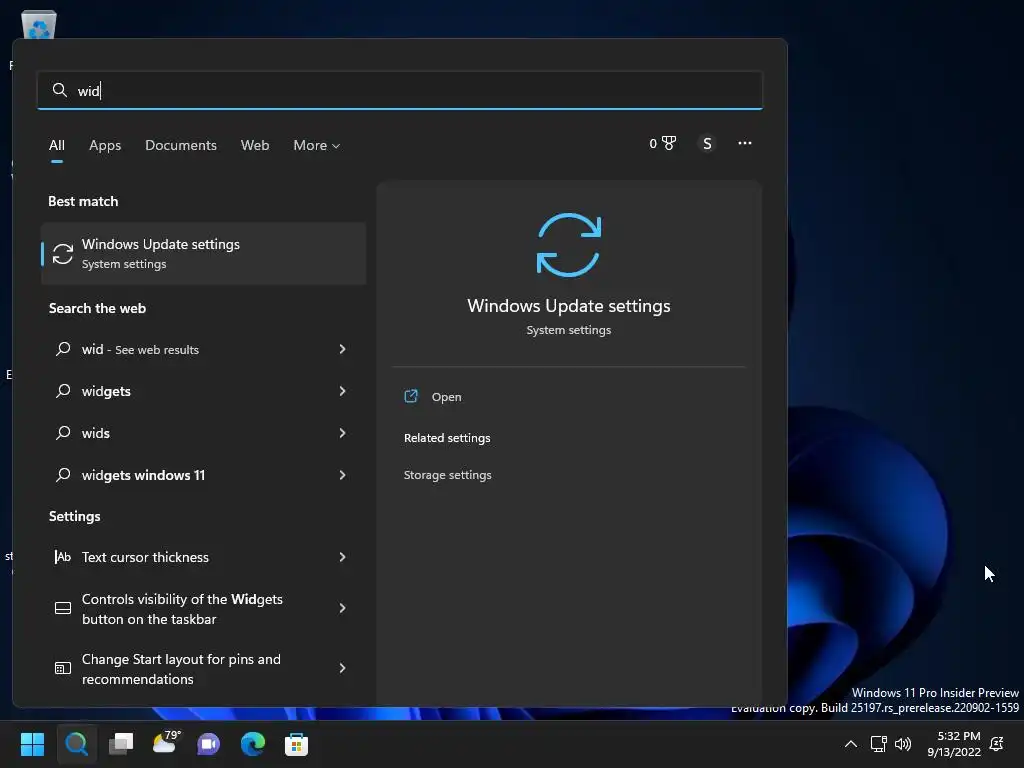Open the Recycle Bin desktop icon

click(x=39, y=26)
